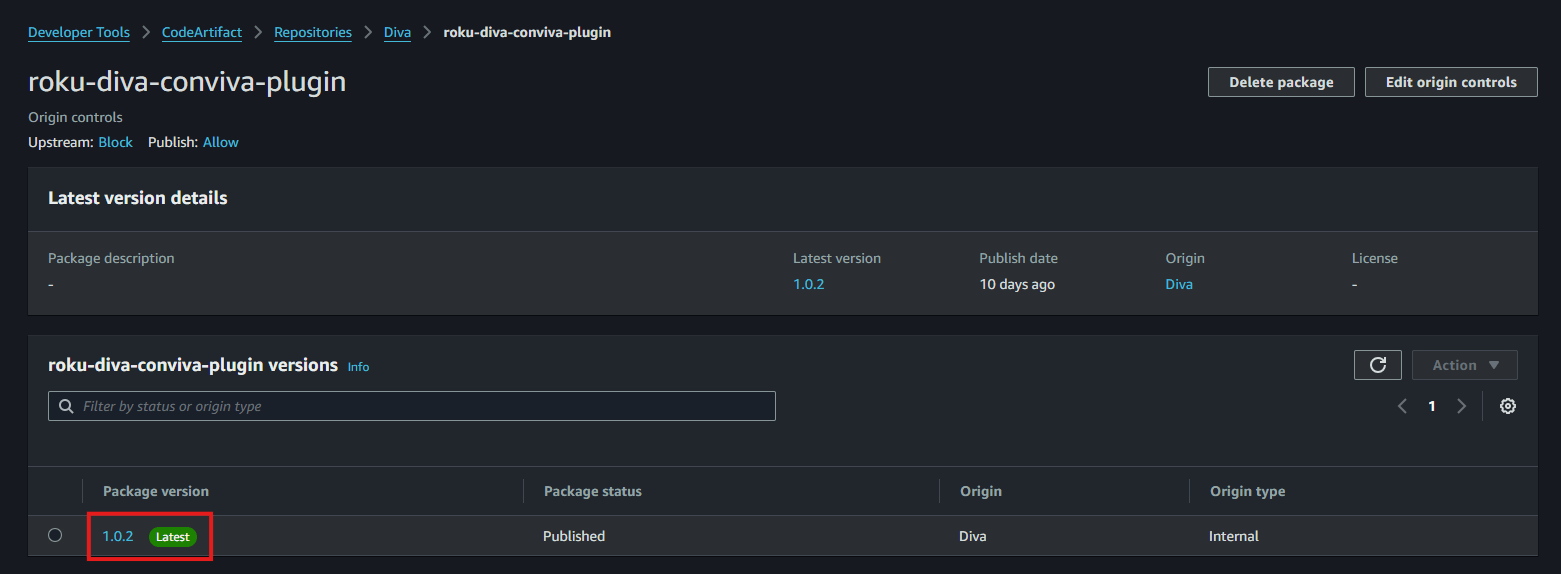Click Package version column header
1561x574 pixels.
coord(156,491)
